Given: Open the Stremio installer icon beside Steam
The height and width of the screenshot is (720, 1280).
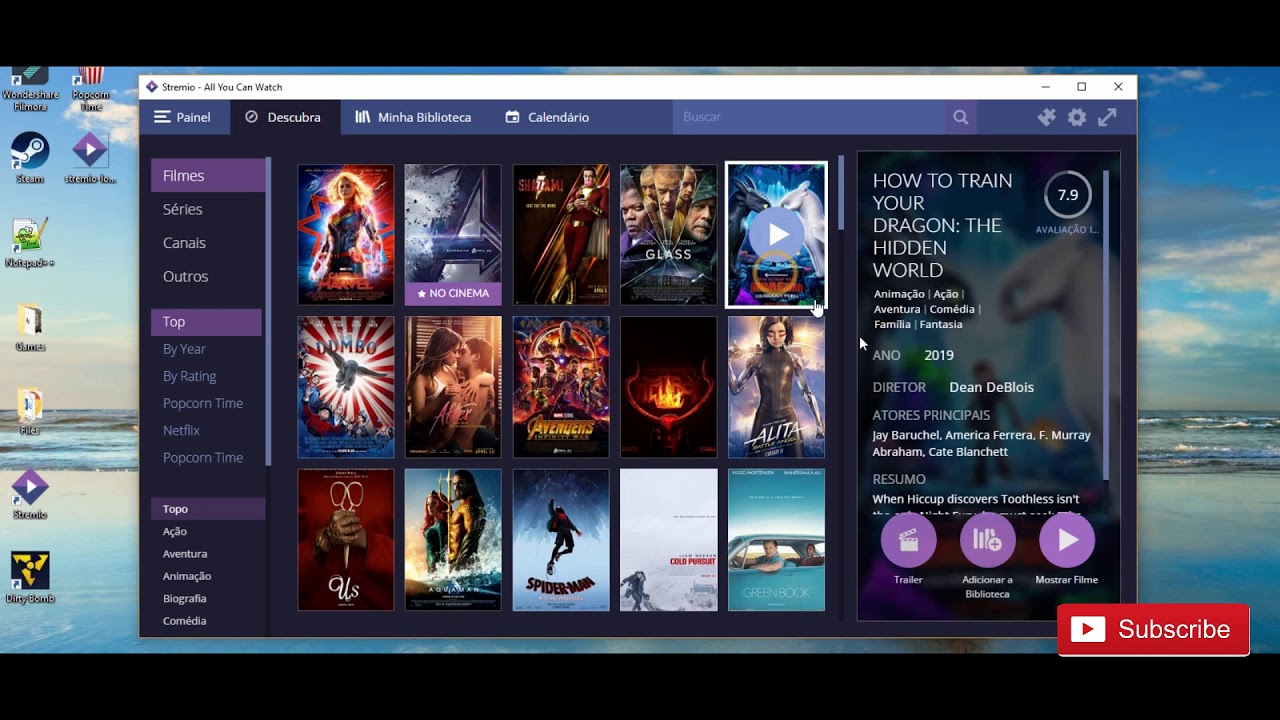Looking at the screenshot, I should [x=91, y=158].
